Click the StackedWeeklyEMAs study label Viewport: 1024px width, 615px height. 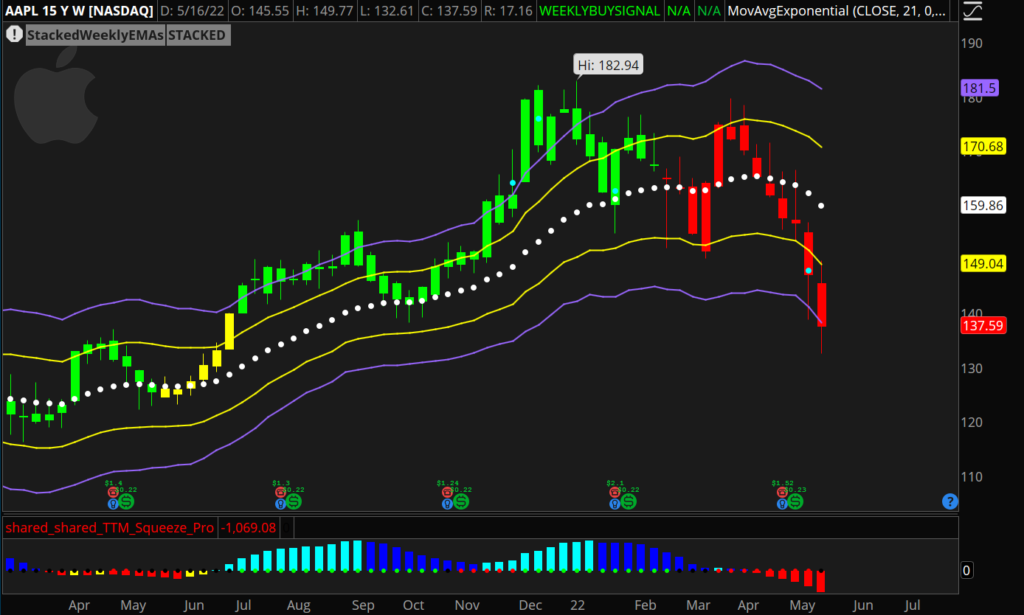pos(95,35)
